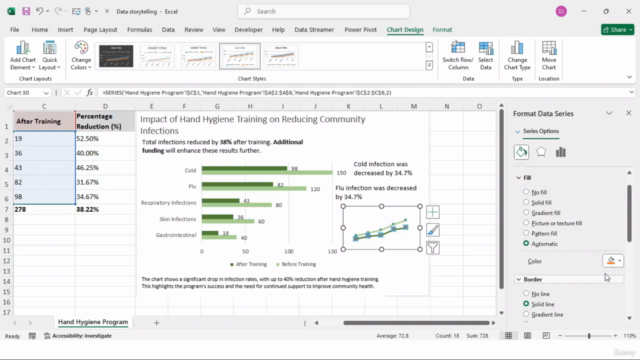The height and width of the screenshot is (360, 640).
Task: Open Add Chart Element menu
Action: pyautogui.click(x=23, y=56)
